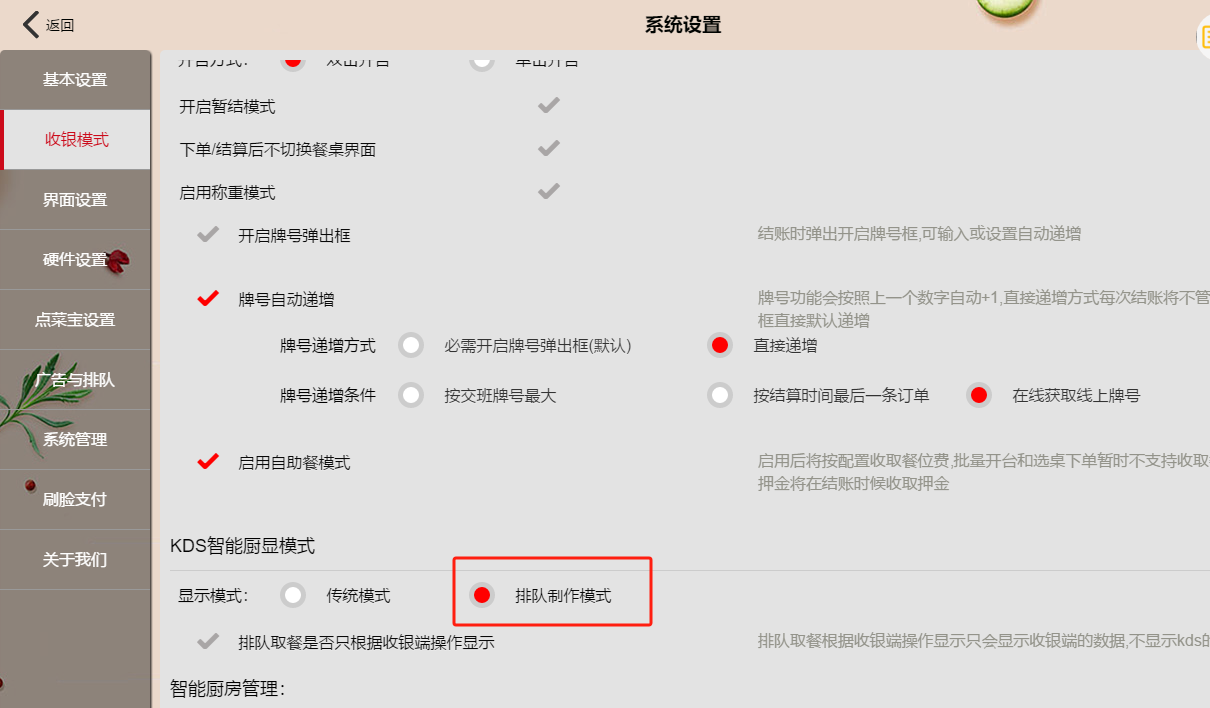Choose 按交班牌号最大 radio option

click(x=411, y=395)
